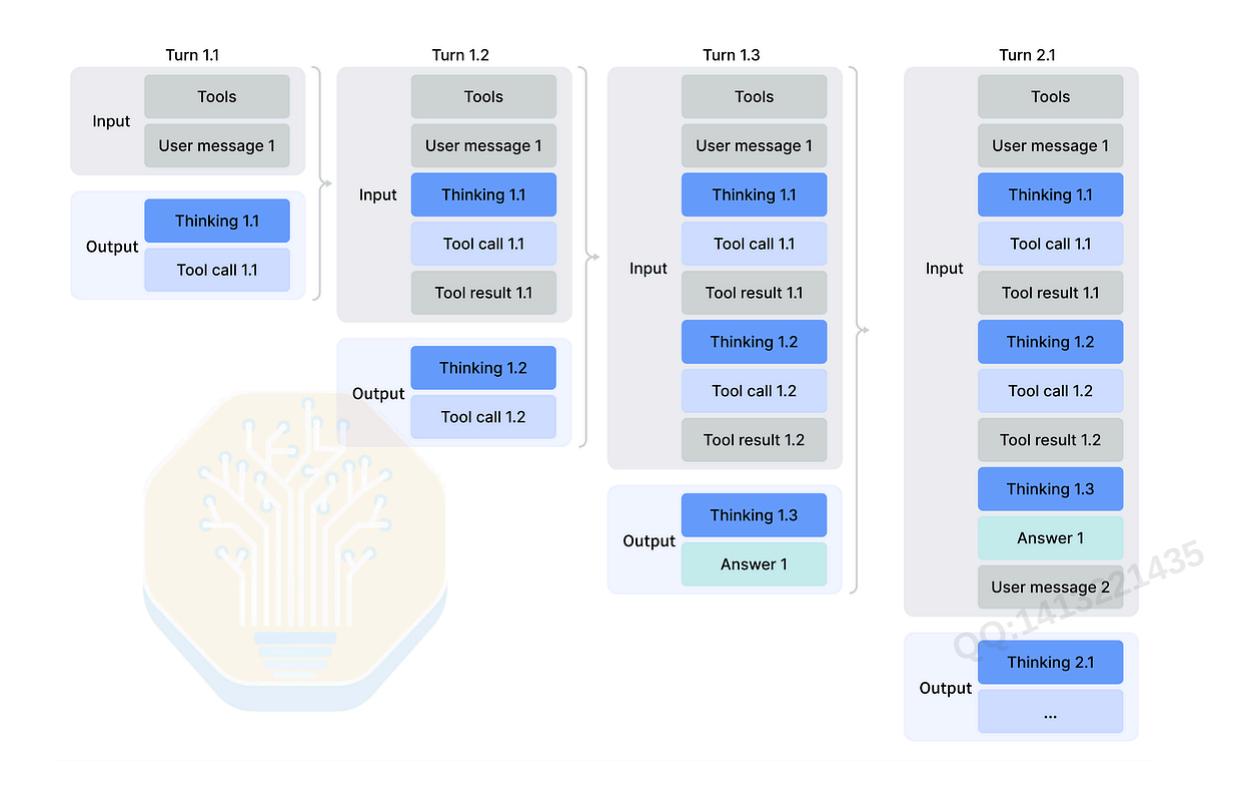1255x787 pixels.
Task: Select the Turn 2.1 heading
Action: click(1028, 55)
